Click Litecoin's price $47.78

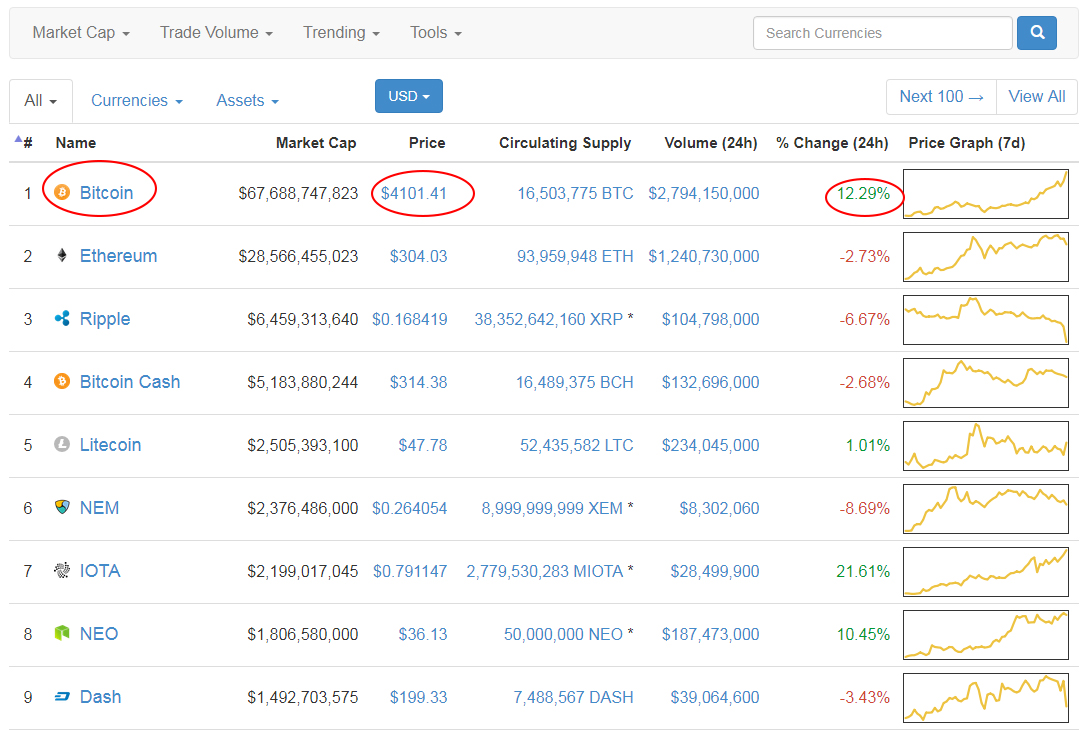422,445
